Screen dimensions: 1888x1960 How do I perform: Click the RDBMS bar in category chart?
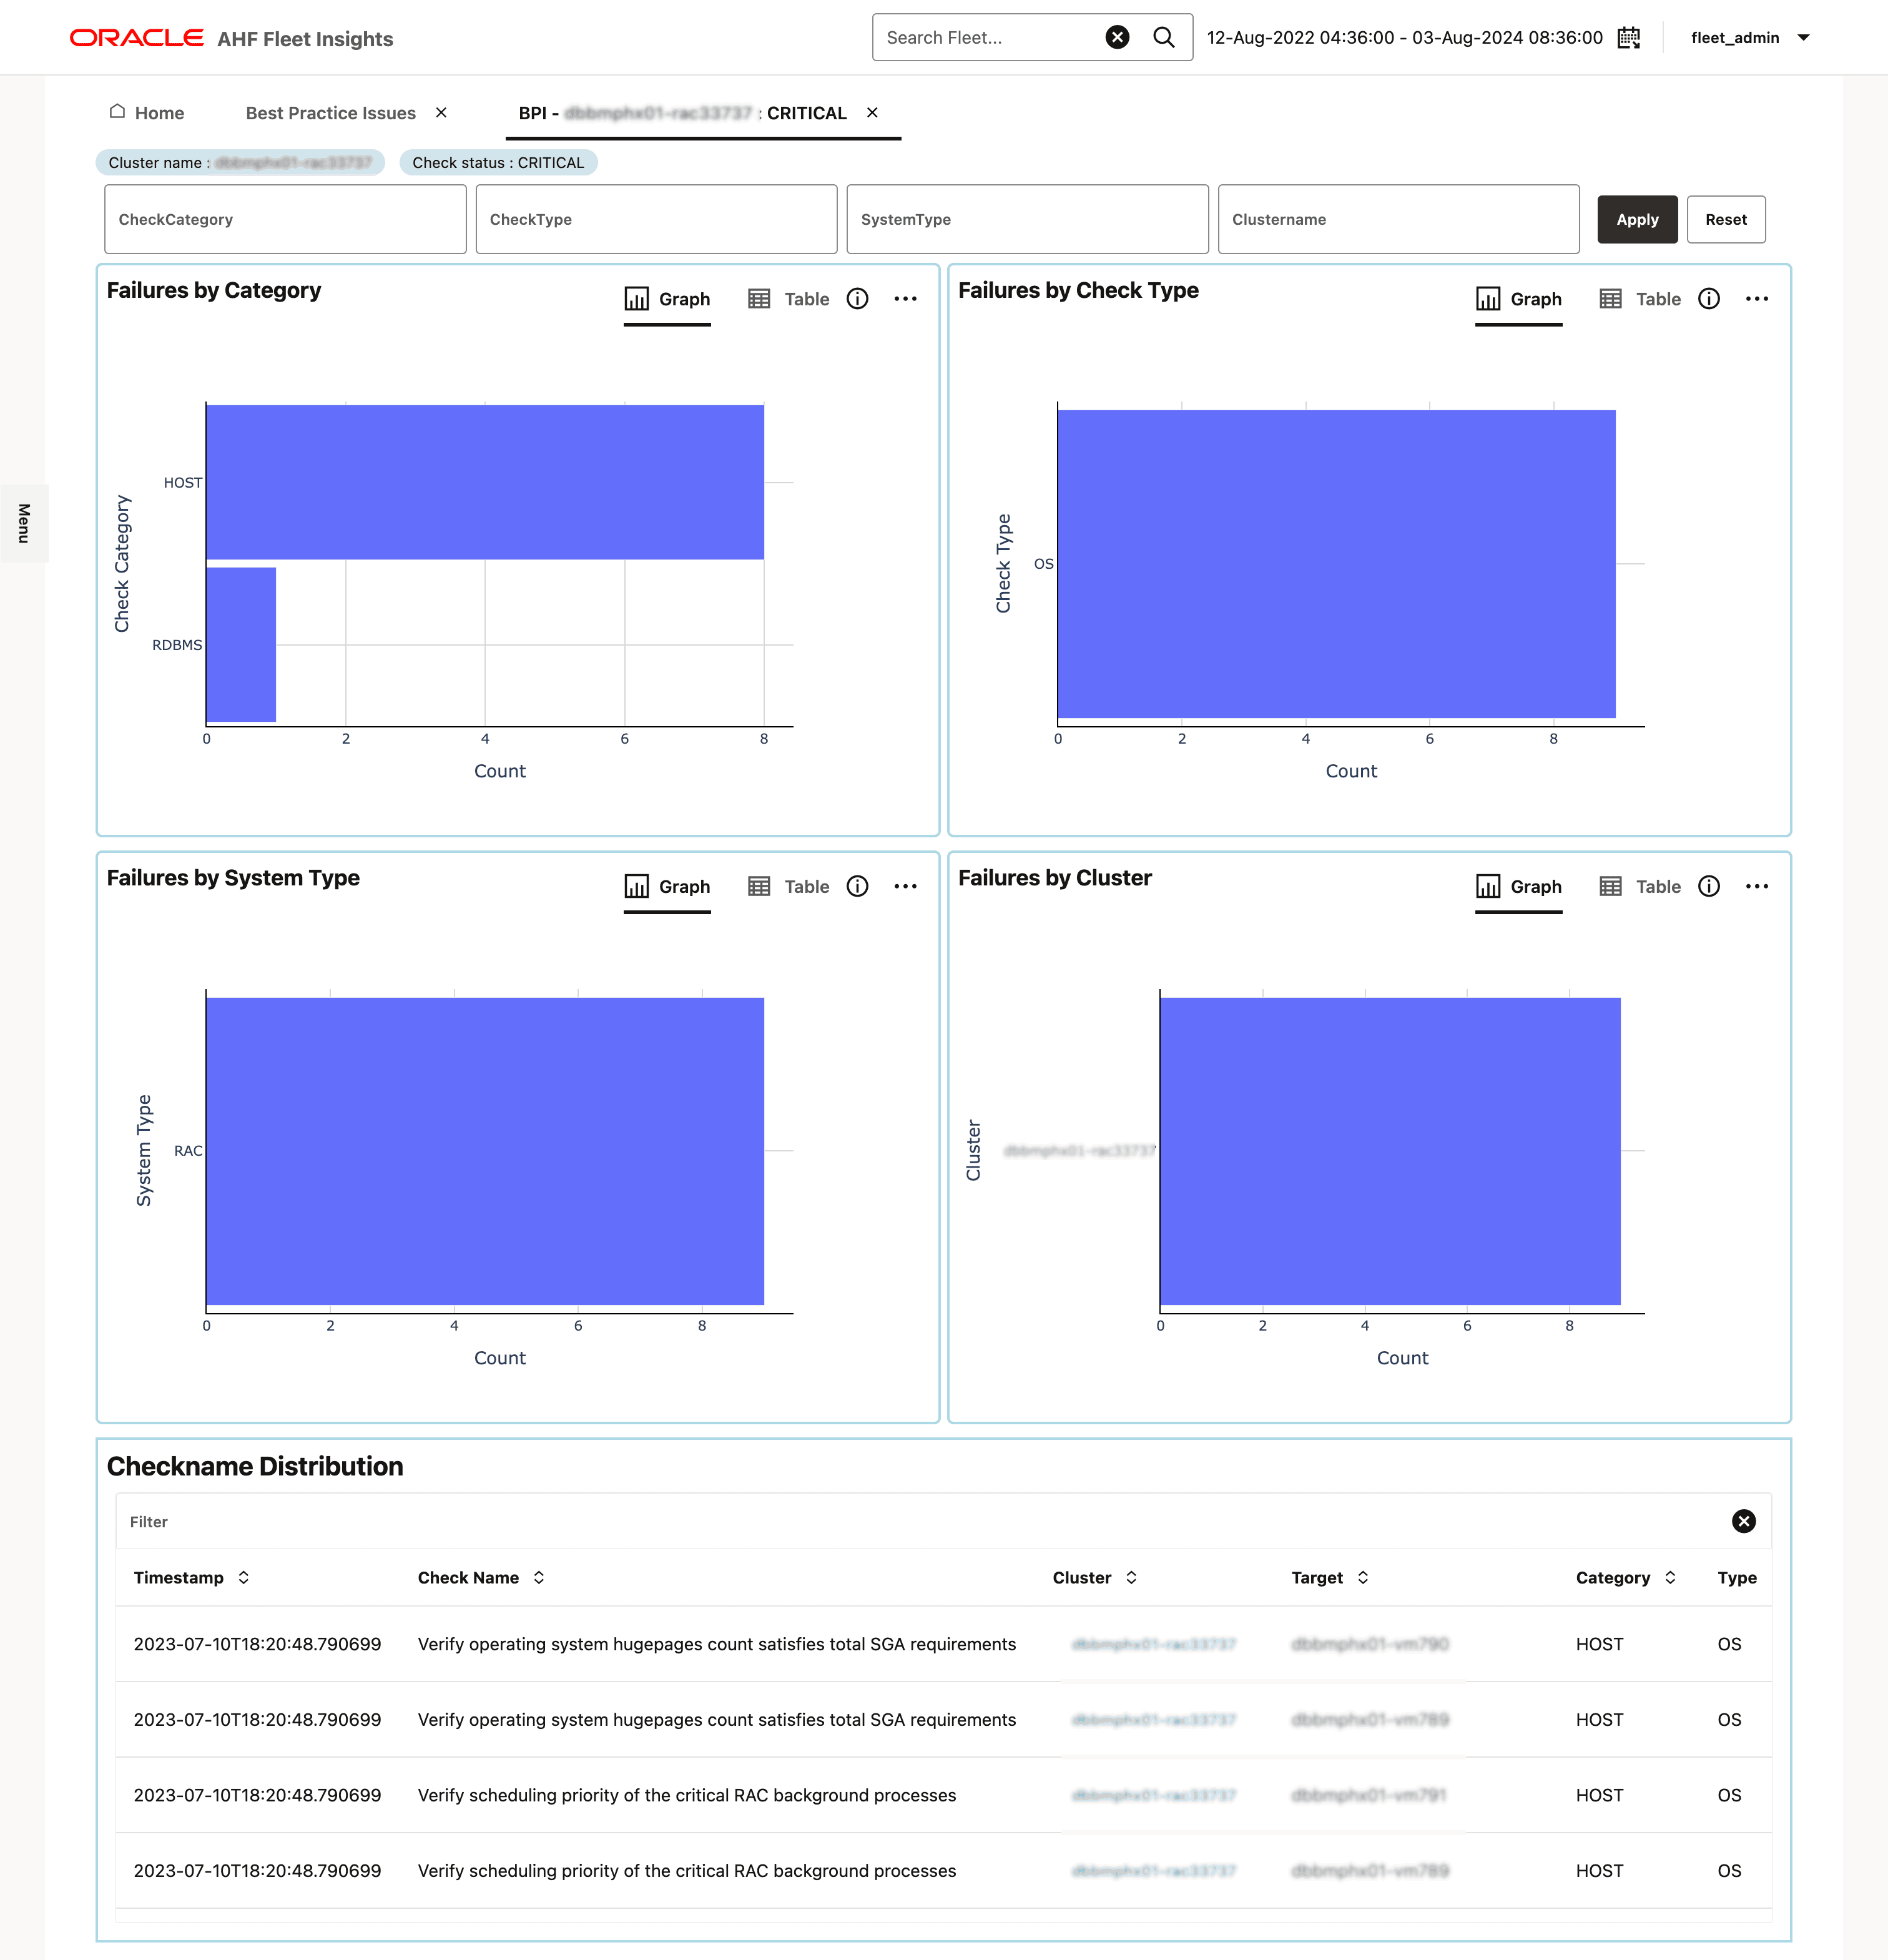[x=241, y=644]
